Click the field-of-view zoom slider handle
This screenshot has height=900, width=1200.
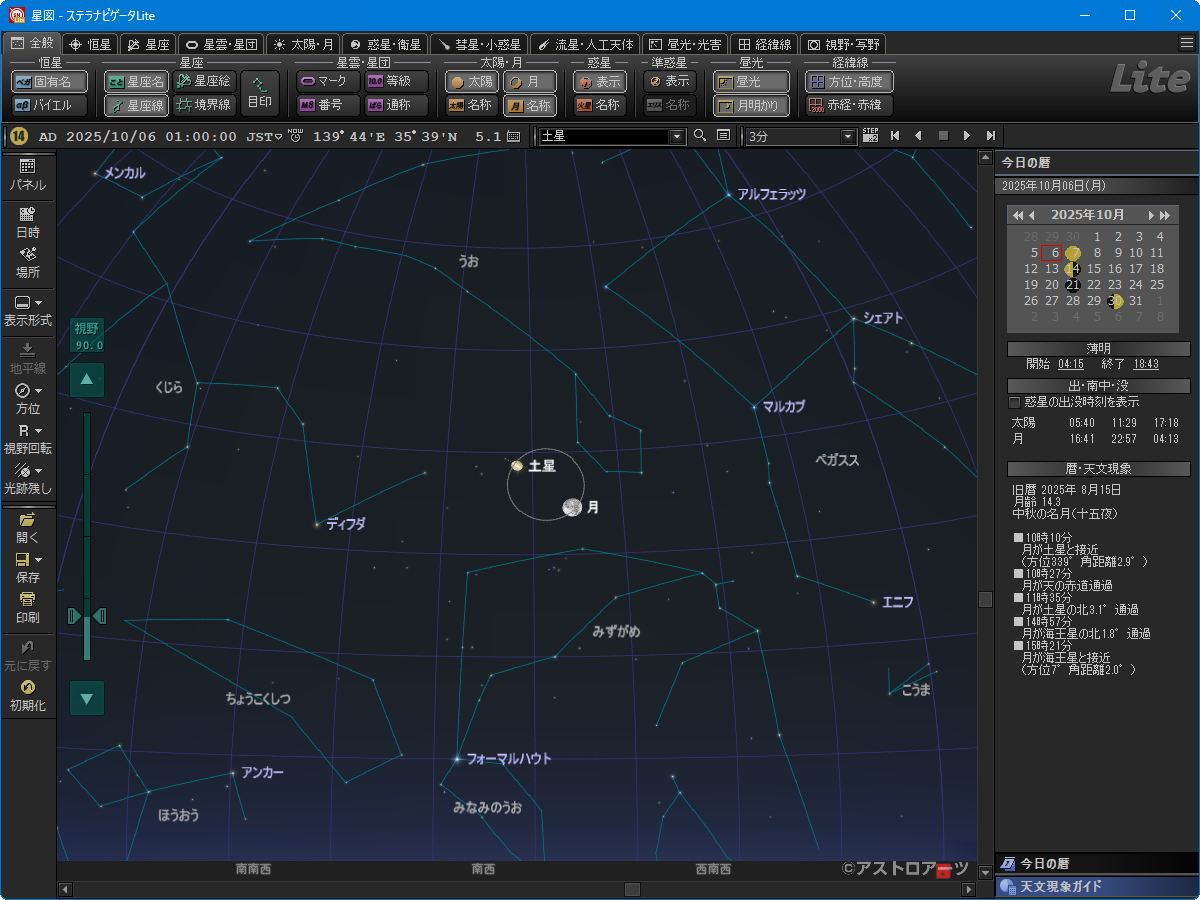click(87, 615)
